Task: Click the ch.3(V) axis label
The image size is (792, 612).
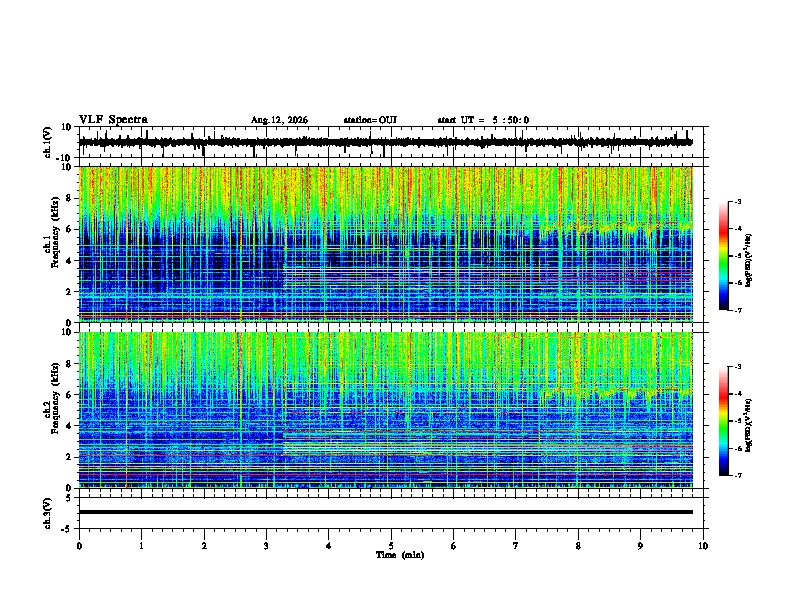Action: pos(48,513)
